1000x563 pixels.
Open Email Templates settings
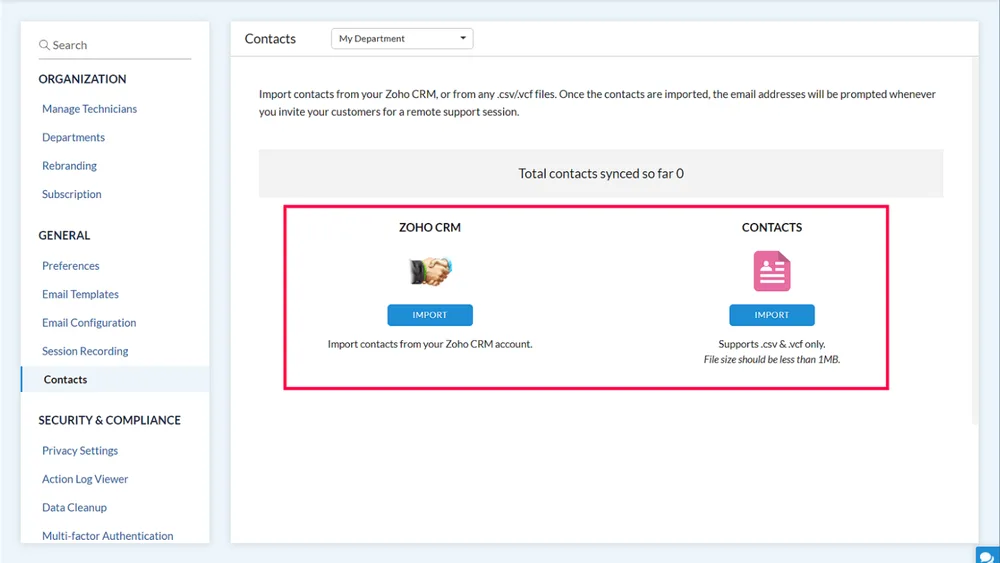coord(80,294)
